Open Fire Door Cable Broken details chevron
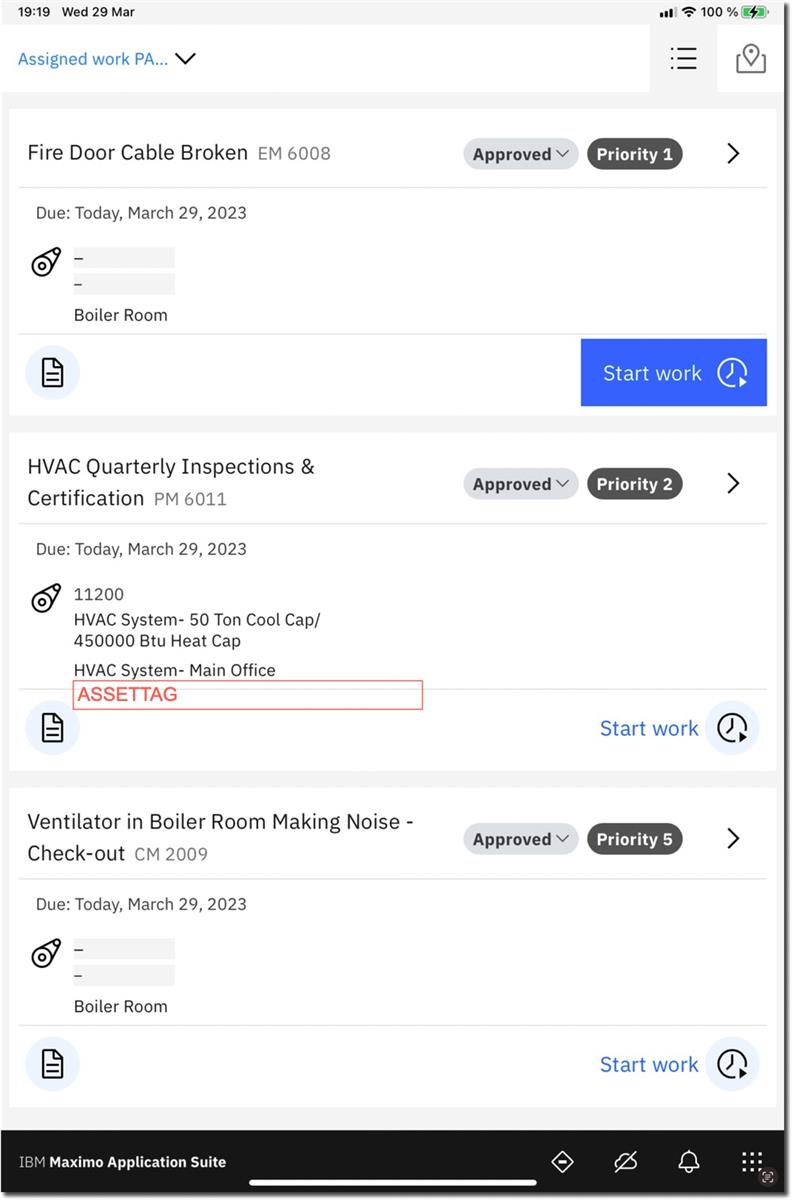This screenshot has height=1200, width=792. [733, 154]
